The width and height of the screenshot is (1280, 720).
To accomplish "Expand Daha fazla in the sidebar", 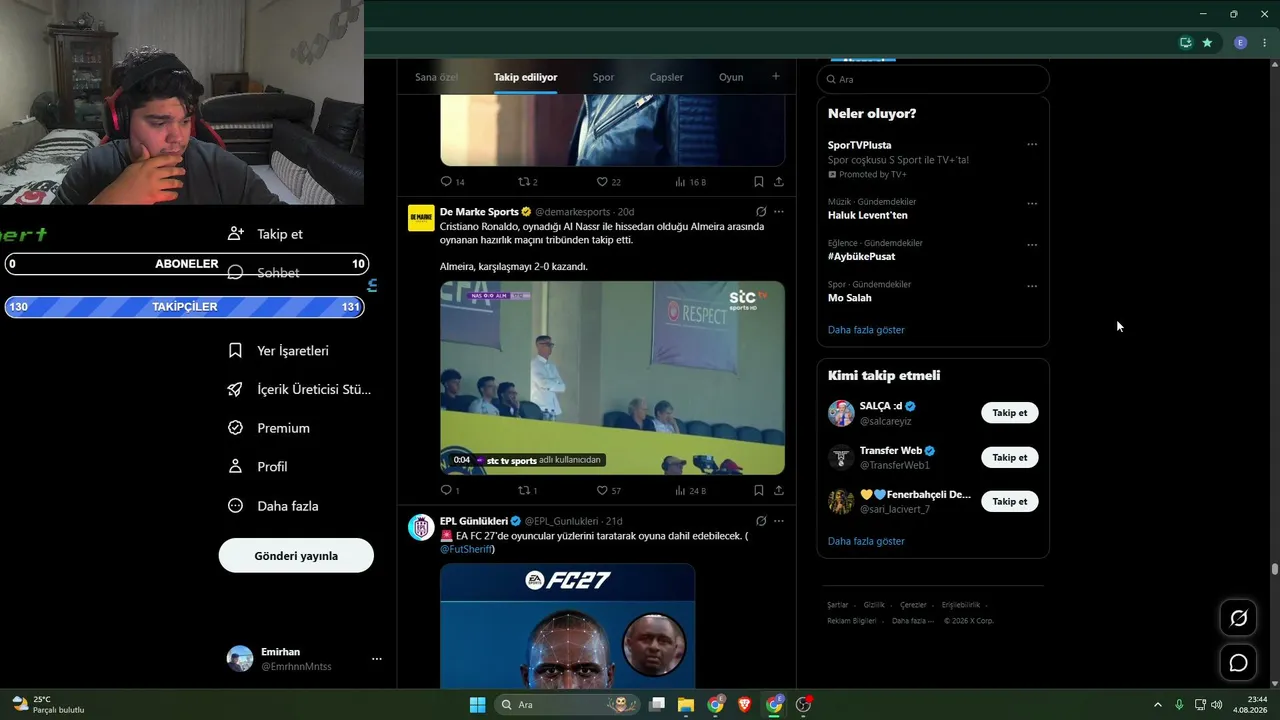I will [273, 506].
